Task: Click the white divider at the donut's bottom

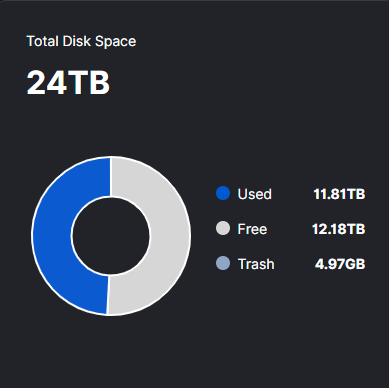Action: (107, 295)
